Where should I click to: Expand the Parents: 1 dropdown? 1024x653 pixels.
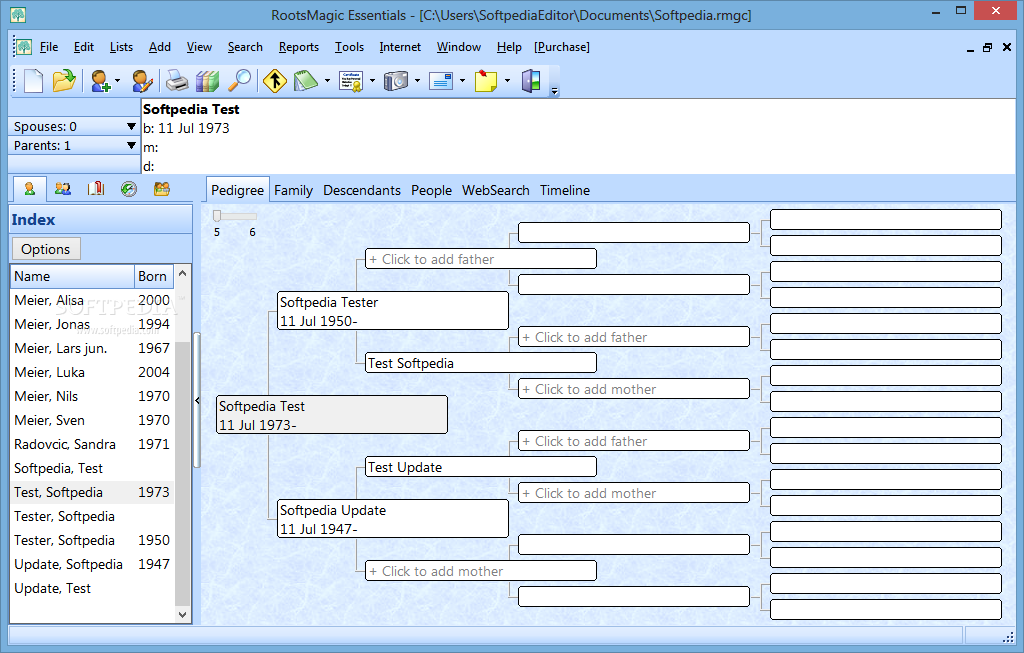(131, 145)
